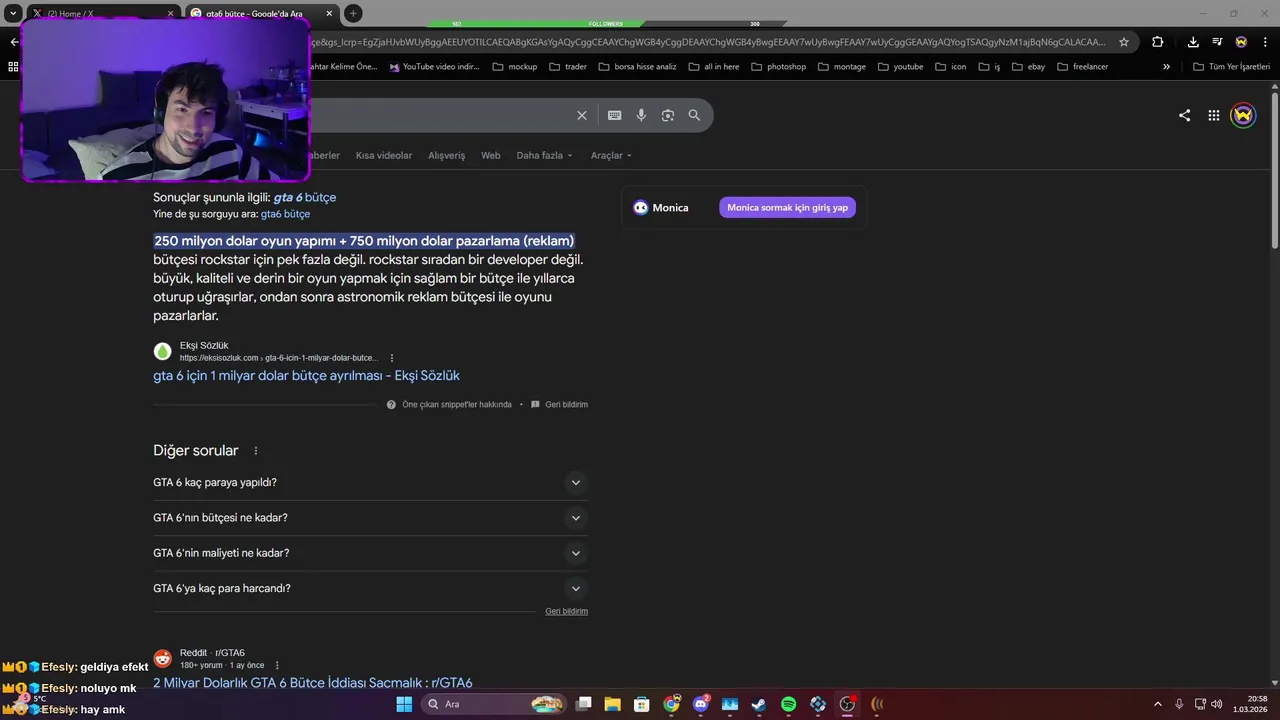
Task: Open Steam from the taskbar
Action: 759,704
